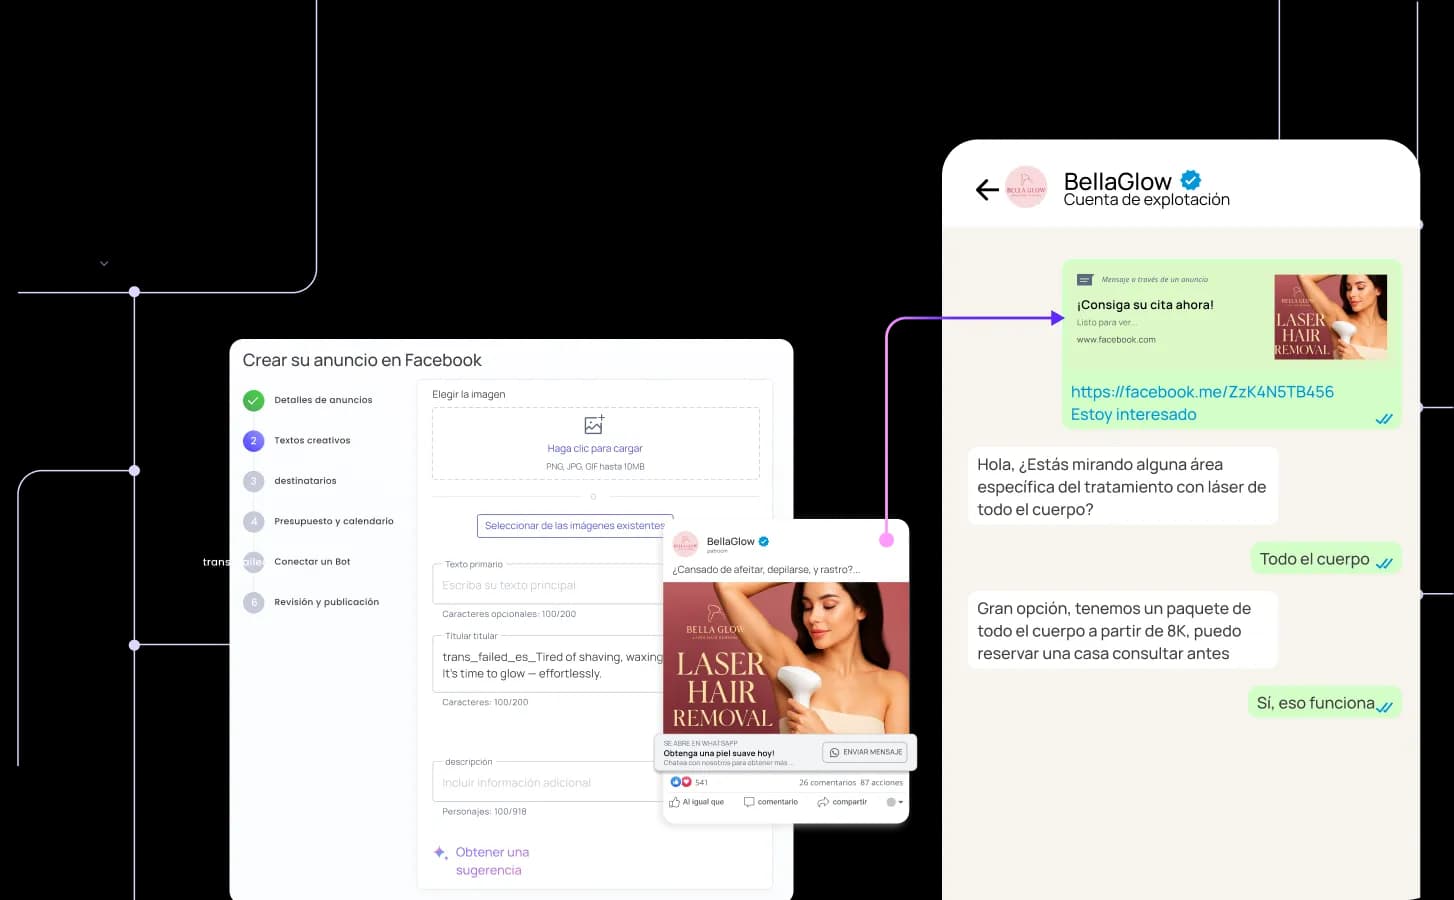Select step 4 circle Presupuesto y calendario
The height and width of the screenshot is (900, 1454).
[253, 522]
